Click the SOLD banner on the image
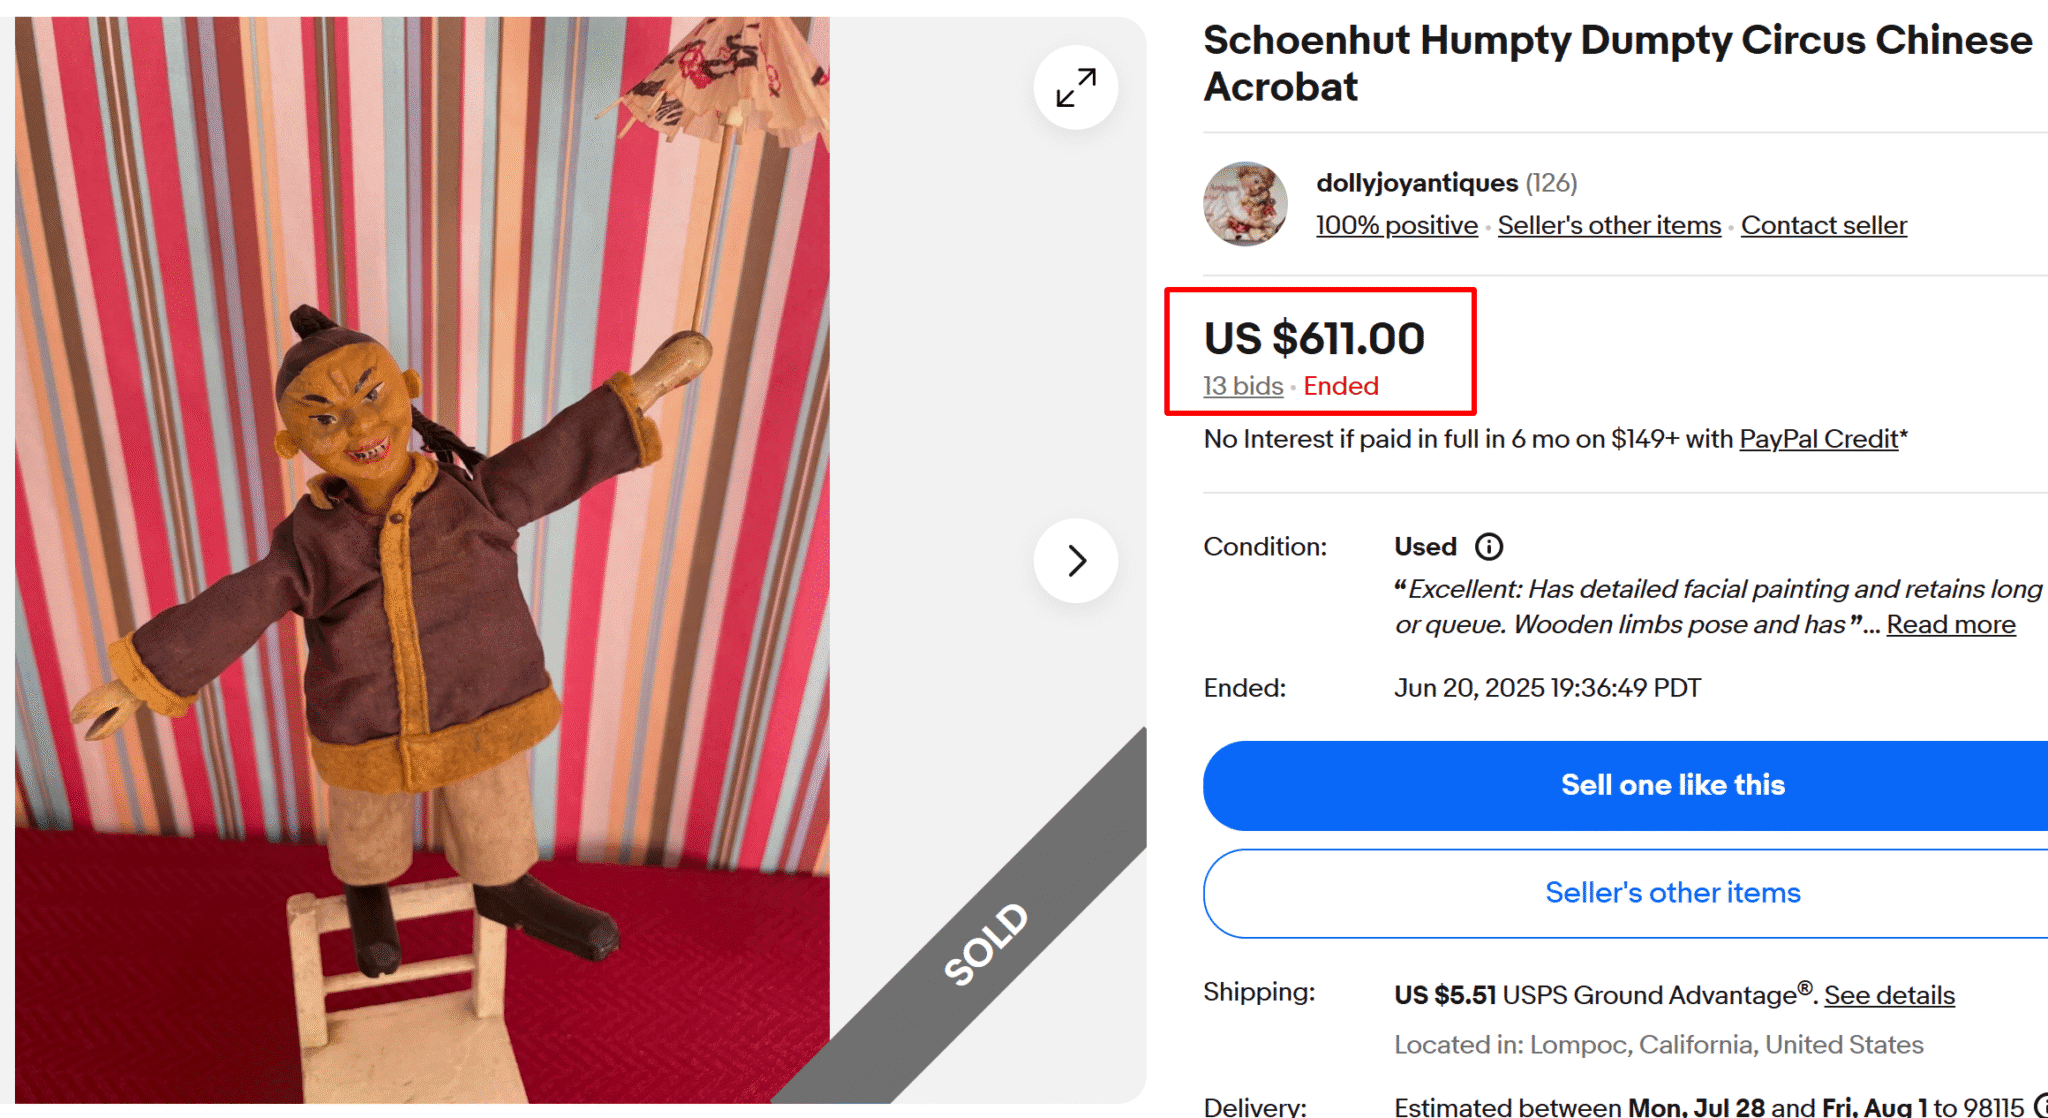 [987, 943]
